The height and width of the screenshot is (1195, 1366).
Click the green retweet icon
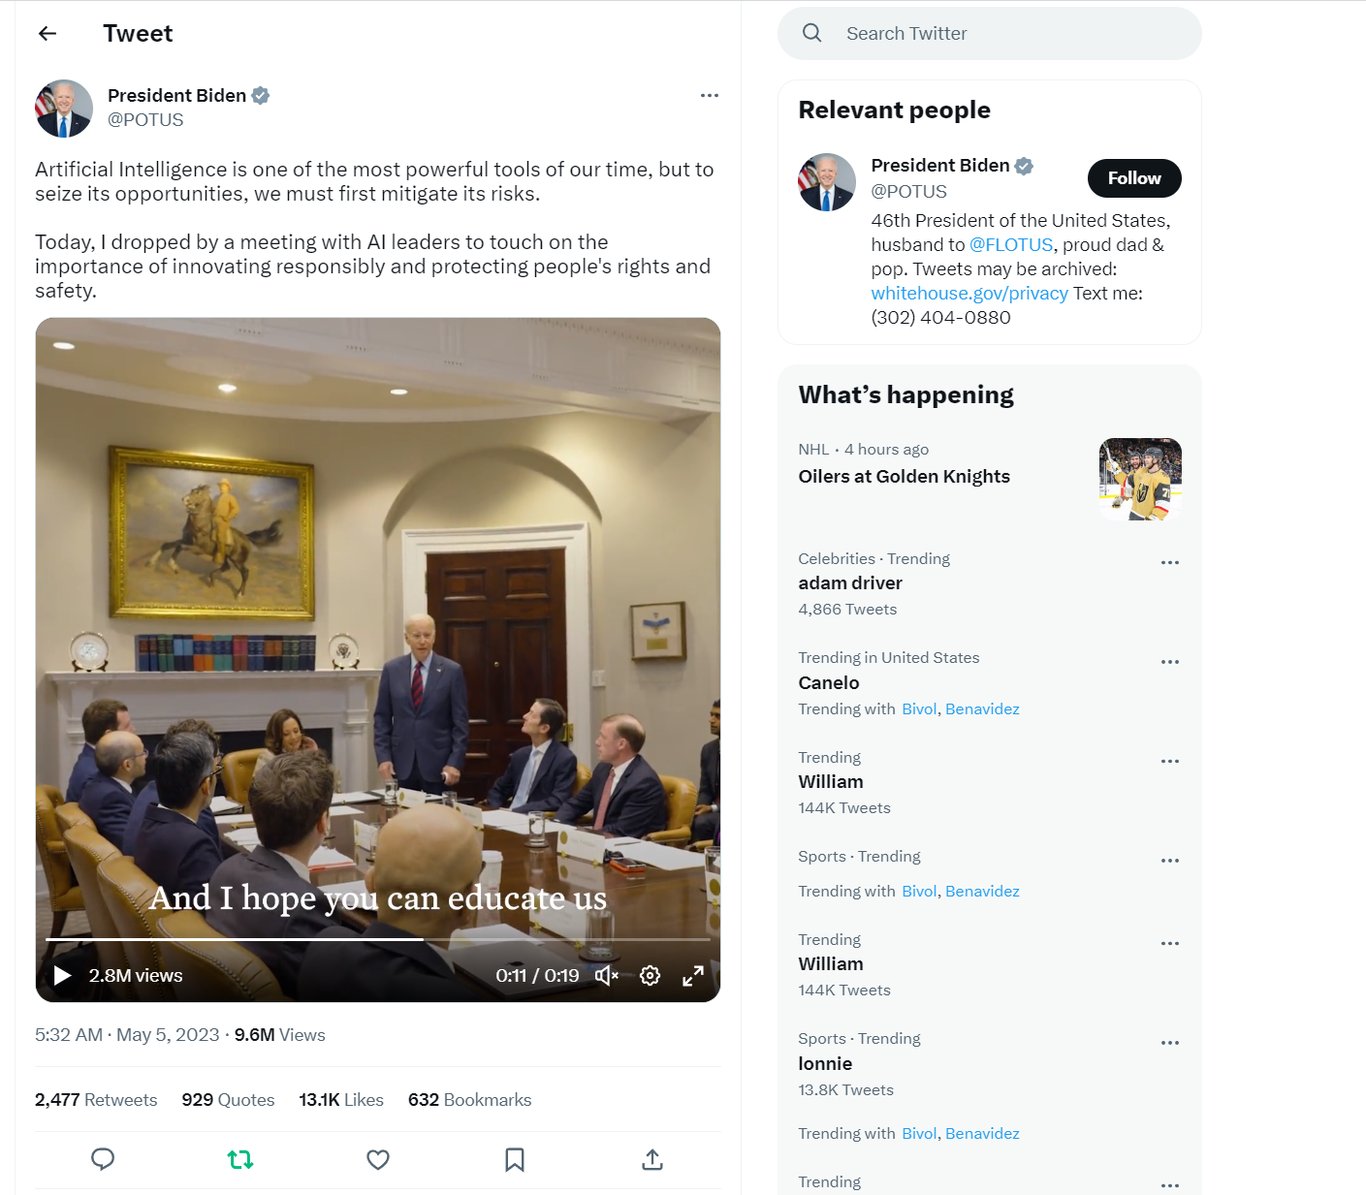[x=240, y=1159]
